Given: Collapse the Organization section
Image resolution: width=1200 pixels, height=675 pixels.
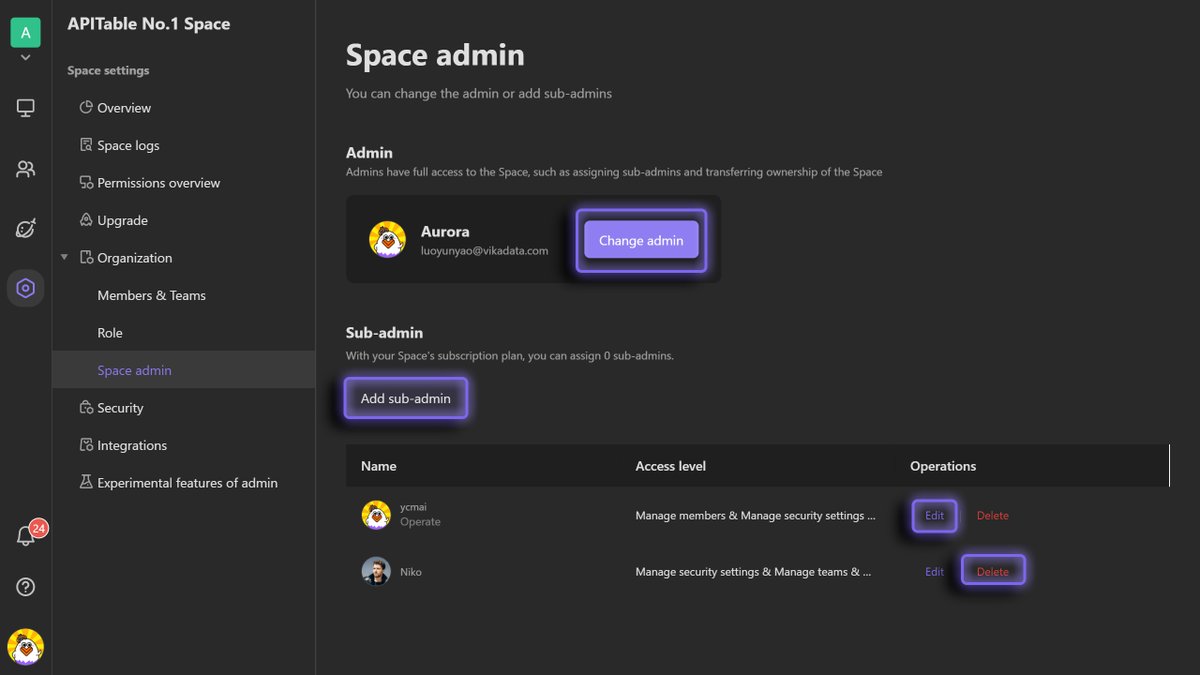Looking at the screenshot, I should pyautogui.click(x=64, y=256).
